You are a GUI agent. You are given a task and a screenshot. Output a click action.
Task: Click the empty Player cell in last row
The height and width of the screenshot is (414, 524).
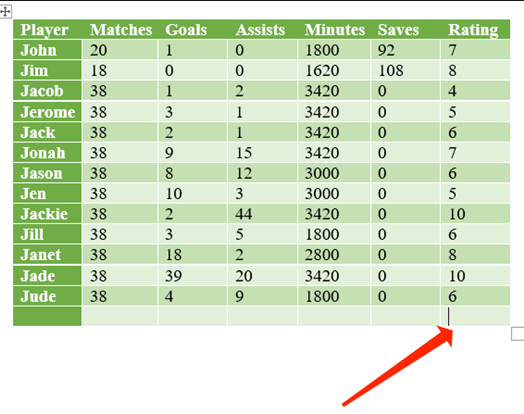47,316
